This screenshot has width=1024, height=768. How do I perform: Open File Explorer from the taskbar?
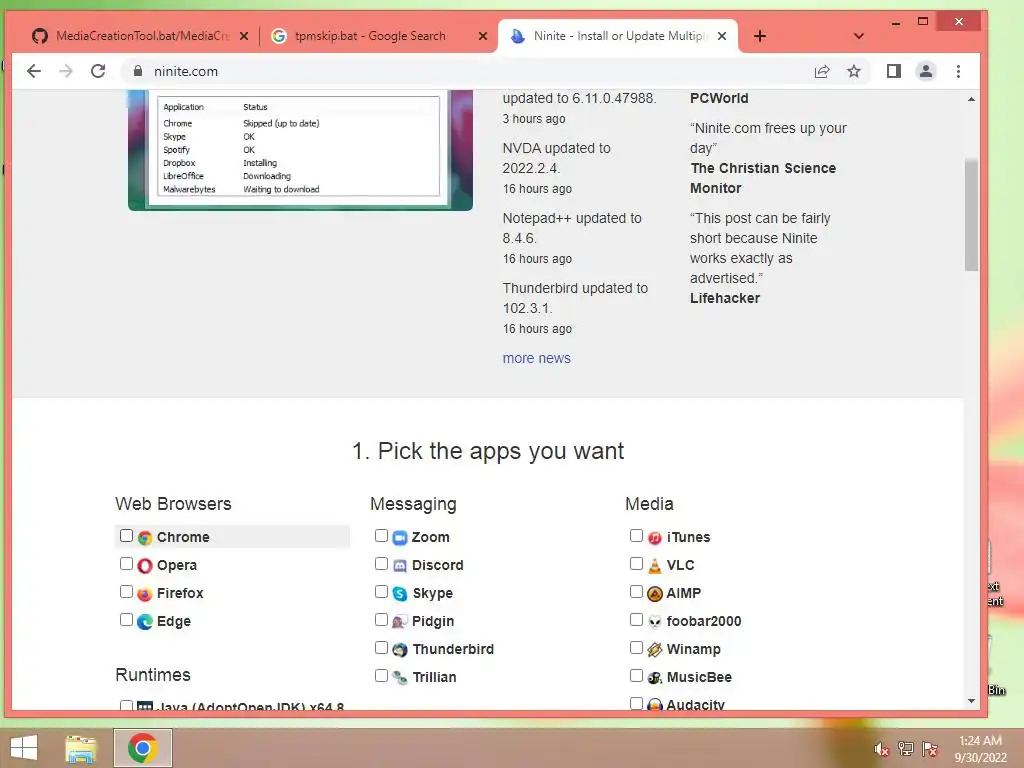pos(81,748)
